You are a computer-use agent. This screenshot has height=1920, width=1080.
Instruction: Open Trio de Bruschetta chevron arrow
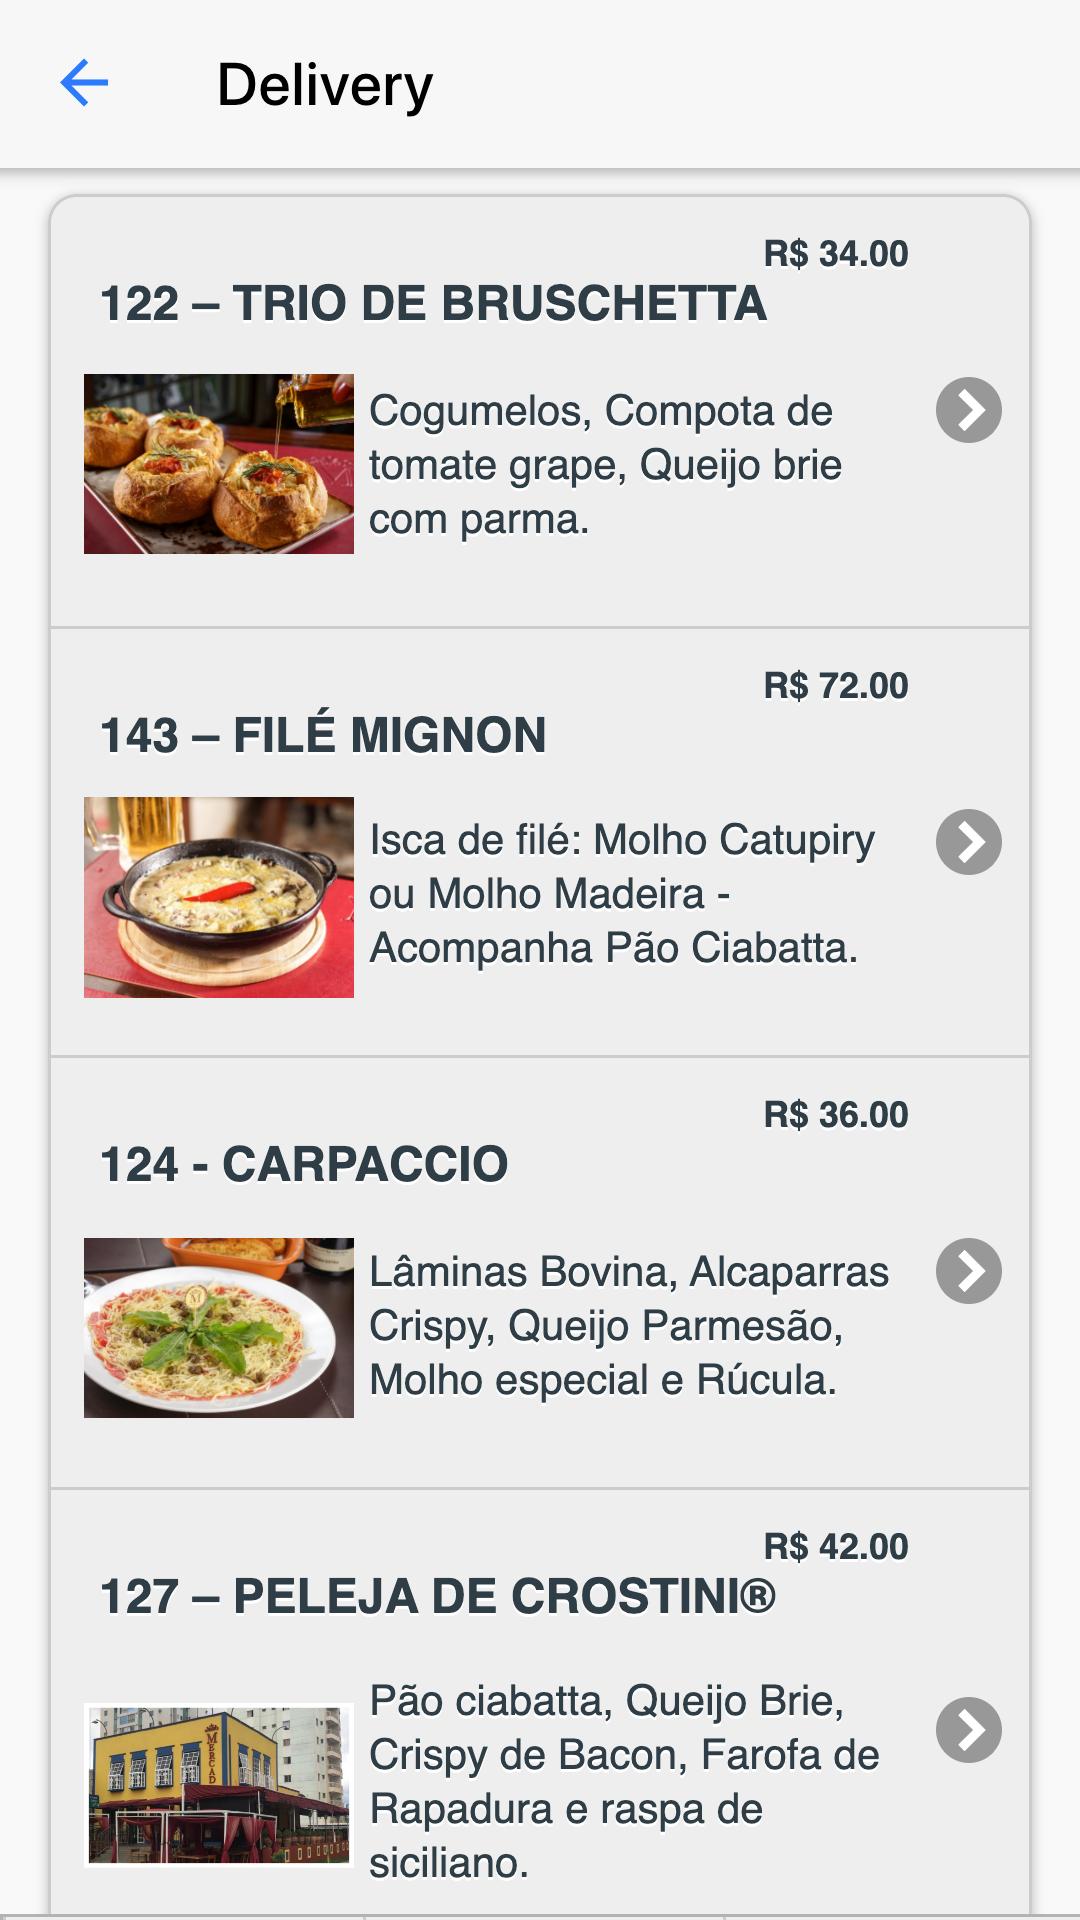click(968, 410)
